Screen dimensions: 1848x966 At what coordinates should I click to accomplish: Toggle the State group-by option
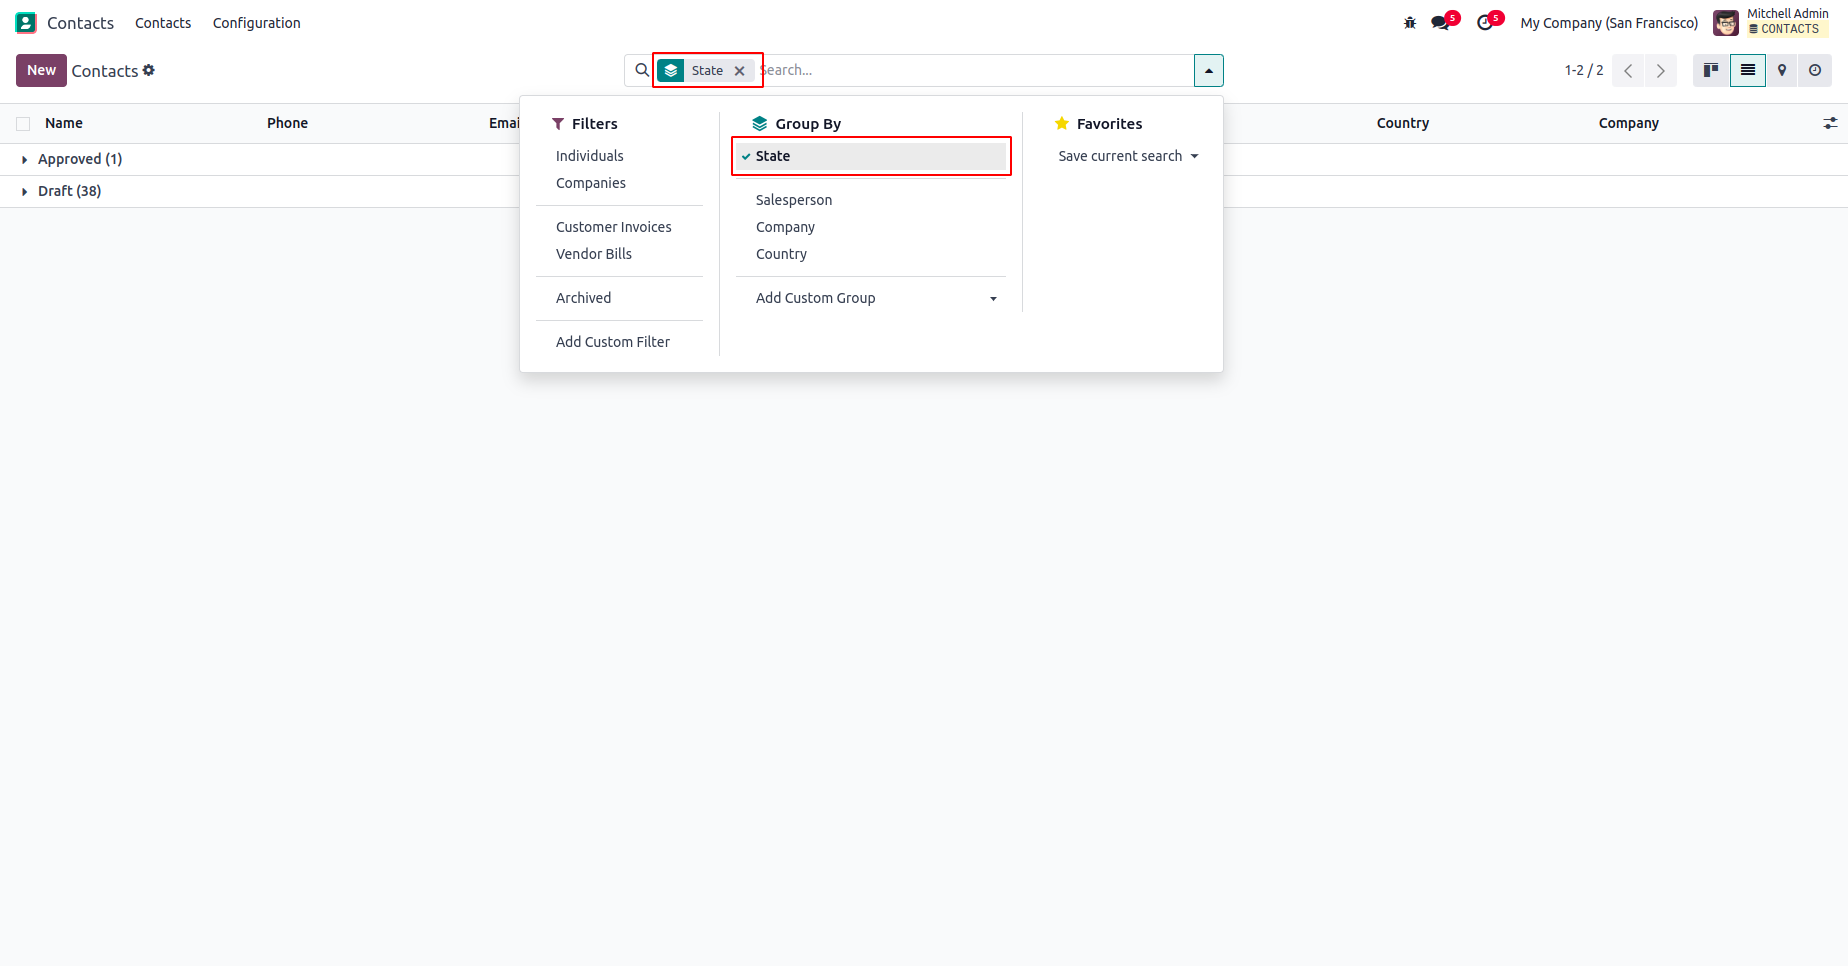click(773, 156)
